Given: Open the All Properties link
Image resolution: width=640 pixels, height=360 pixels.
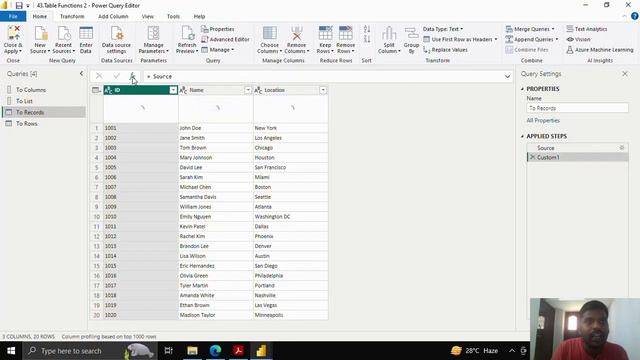Looking at the screenshot, I should click(x=543, y=120).
